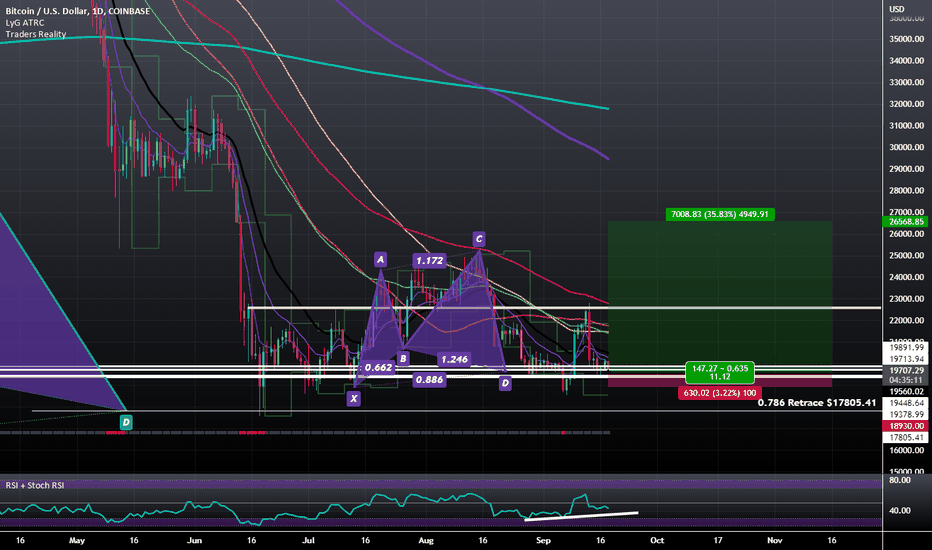The height and width of the screenshot is (550, 932).
Task: Click the 19560.02 price tag
Action: 907,391
